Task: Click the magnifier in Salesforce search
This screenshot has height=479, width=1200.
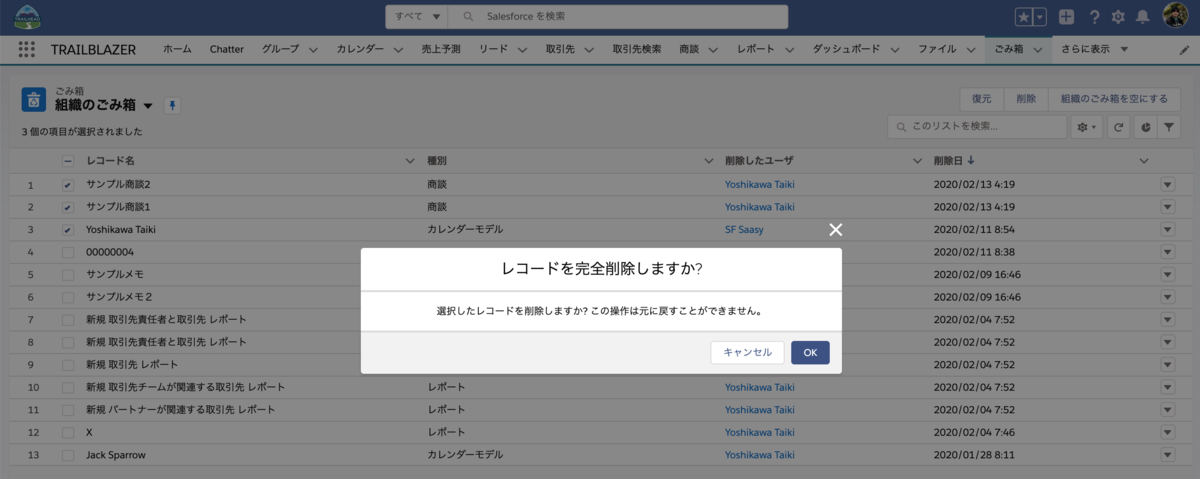Action: point(468,17)
